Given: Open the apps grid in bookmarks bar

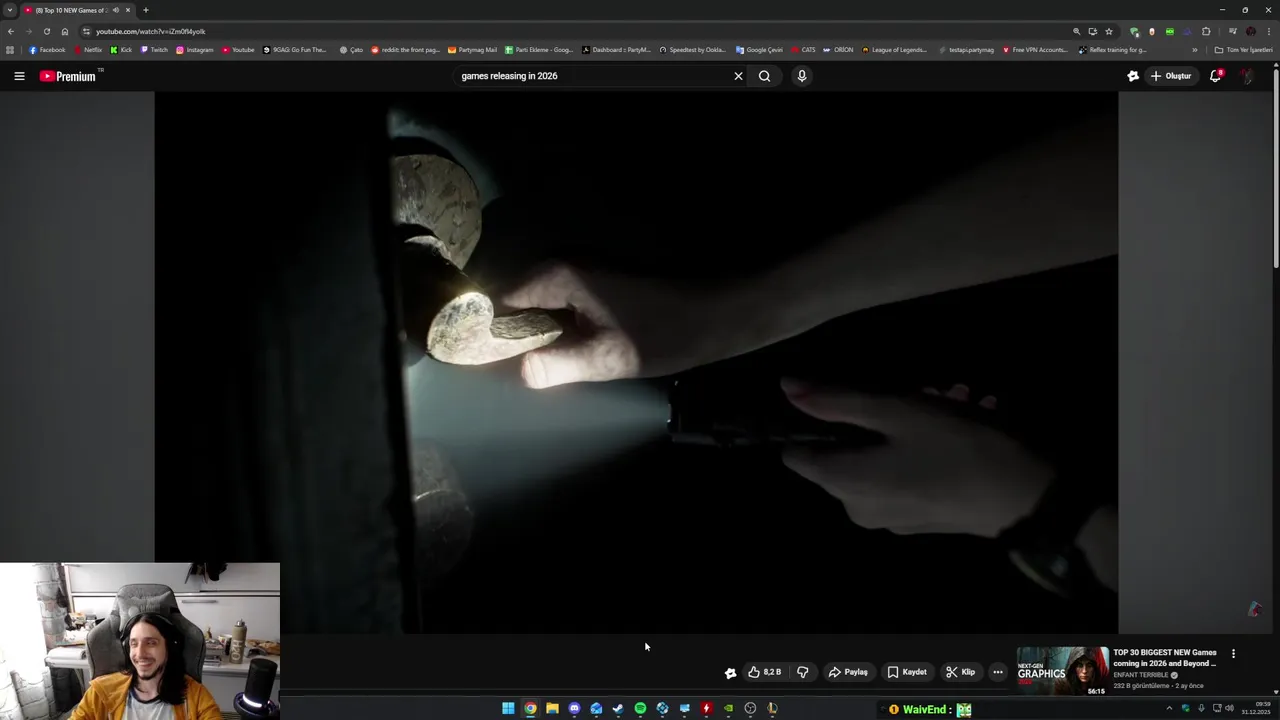Looking at the screenshot, I should [10, 50].
